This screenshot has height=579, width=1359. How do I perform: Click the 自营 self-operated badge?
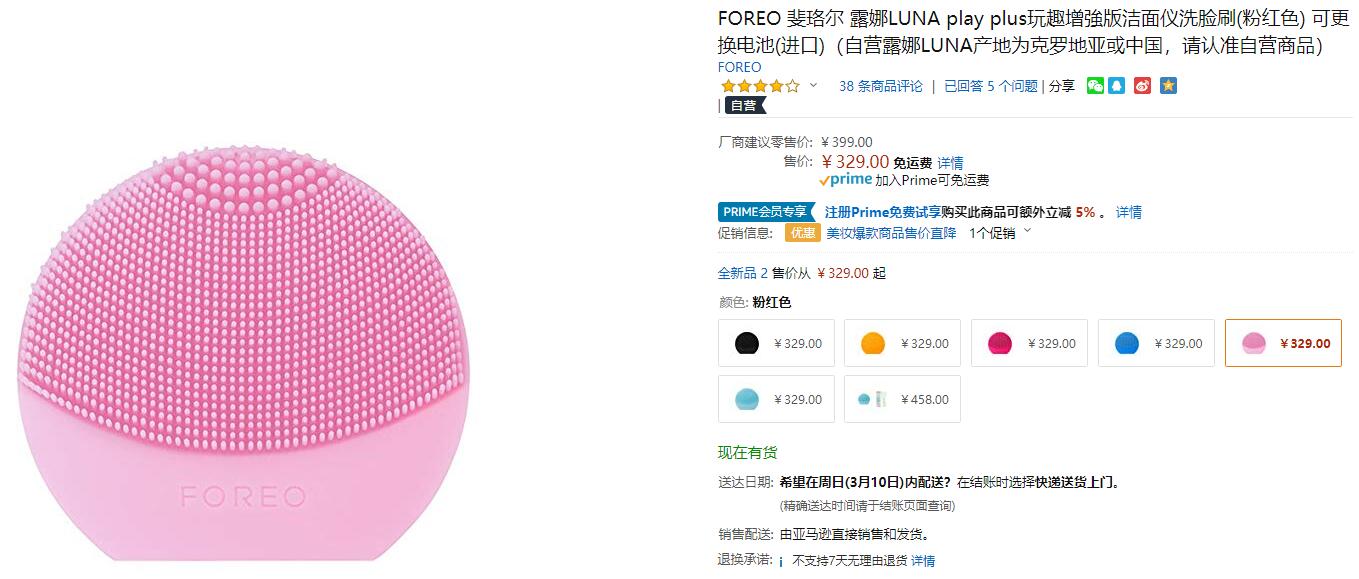744,105
